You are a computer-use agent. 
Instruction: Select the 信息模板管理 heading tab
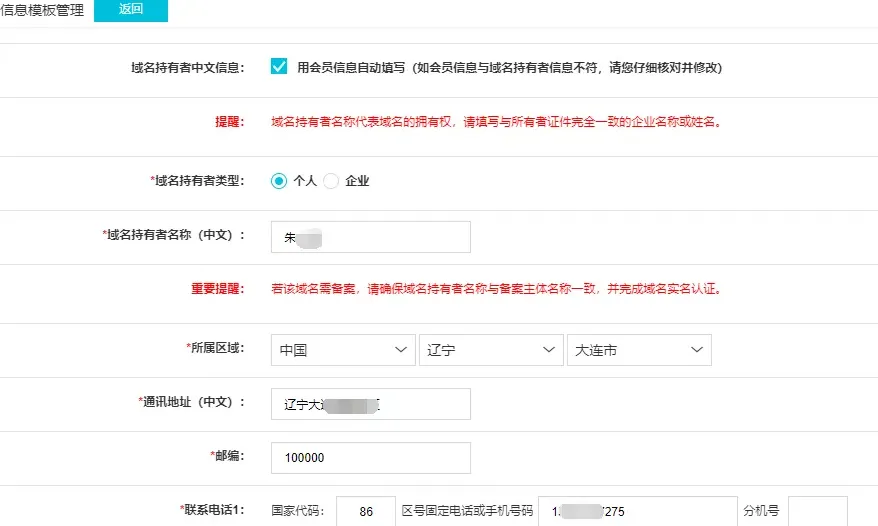43,10
